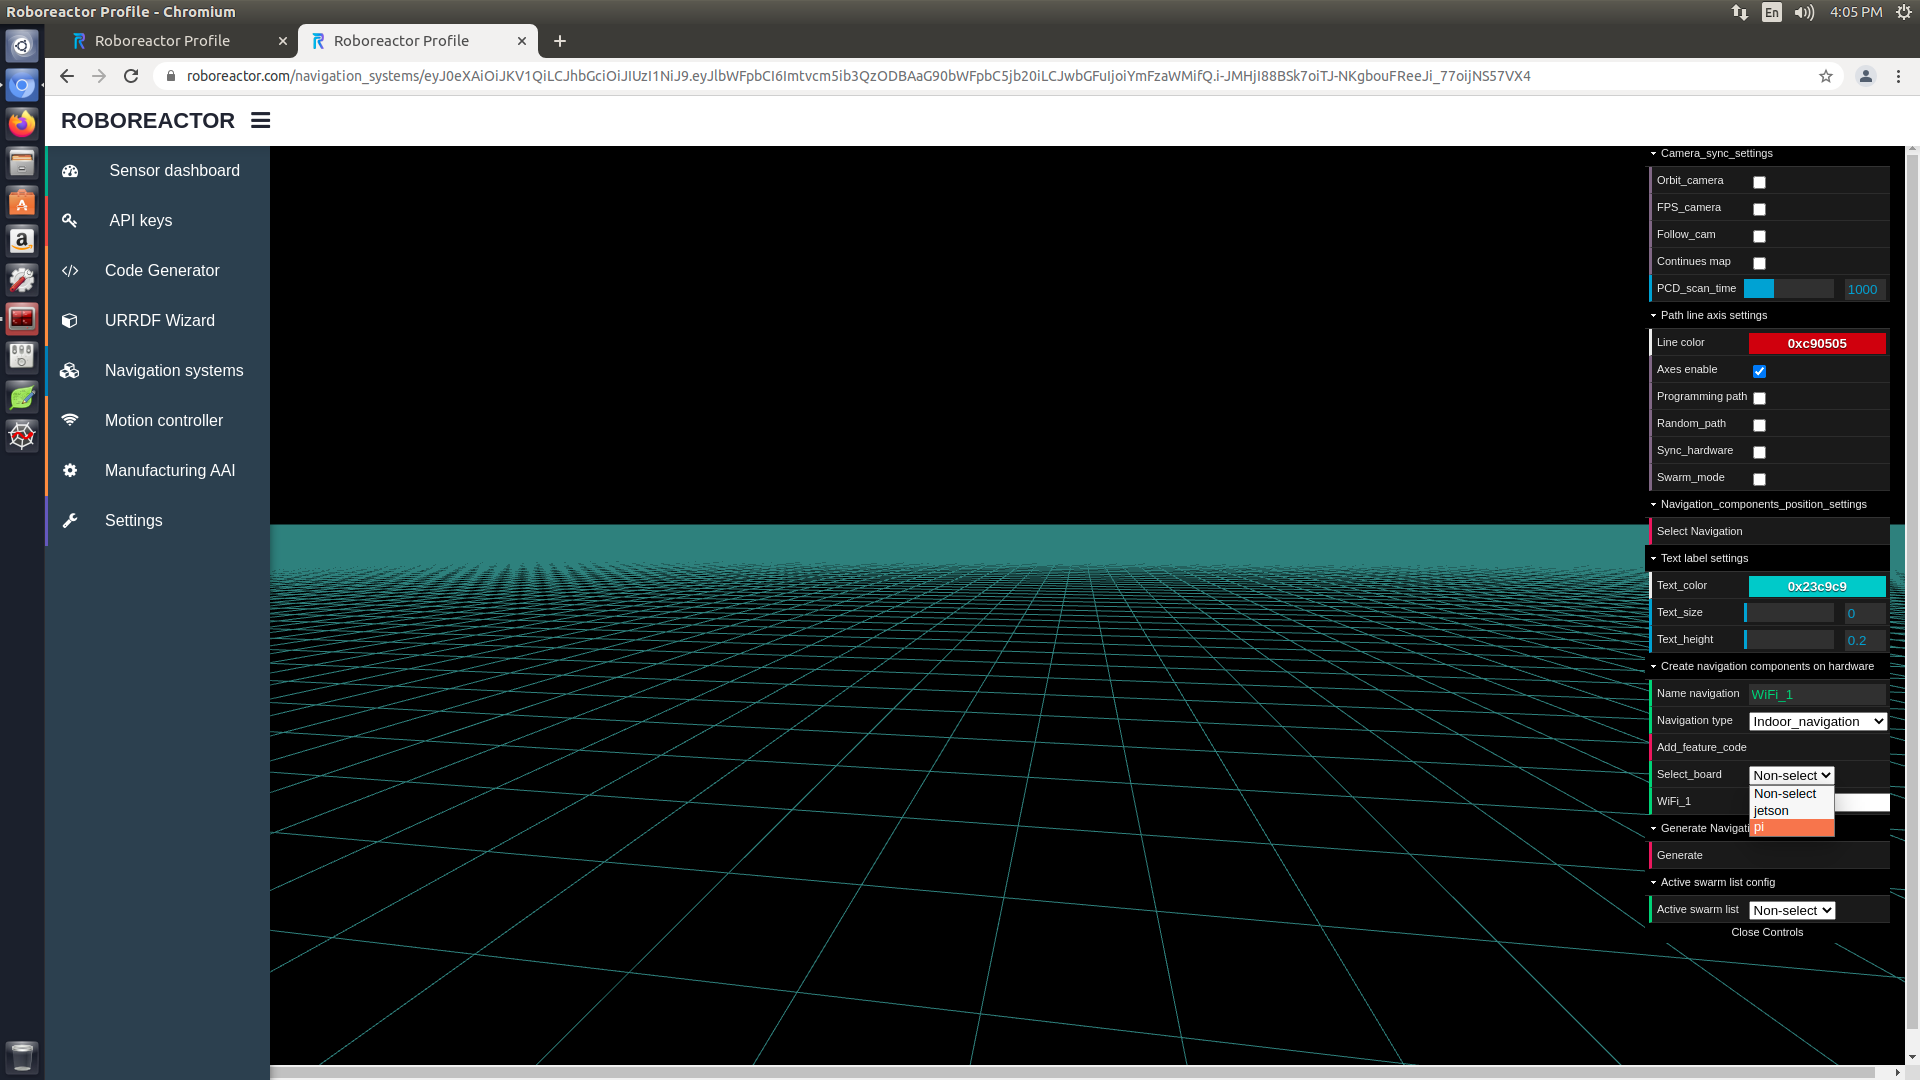
Task: Open Manufacturing AAI in the sidebar
Action: tap(158, 471)
